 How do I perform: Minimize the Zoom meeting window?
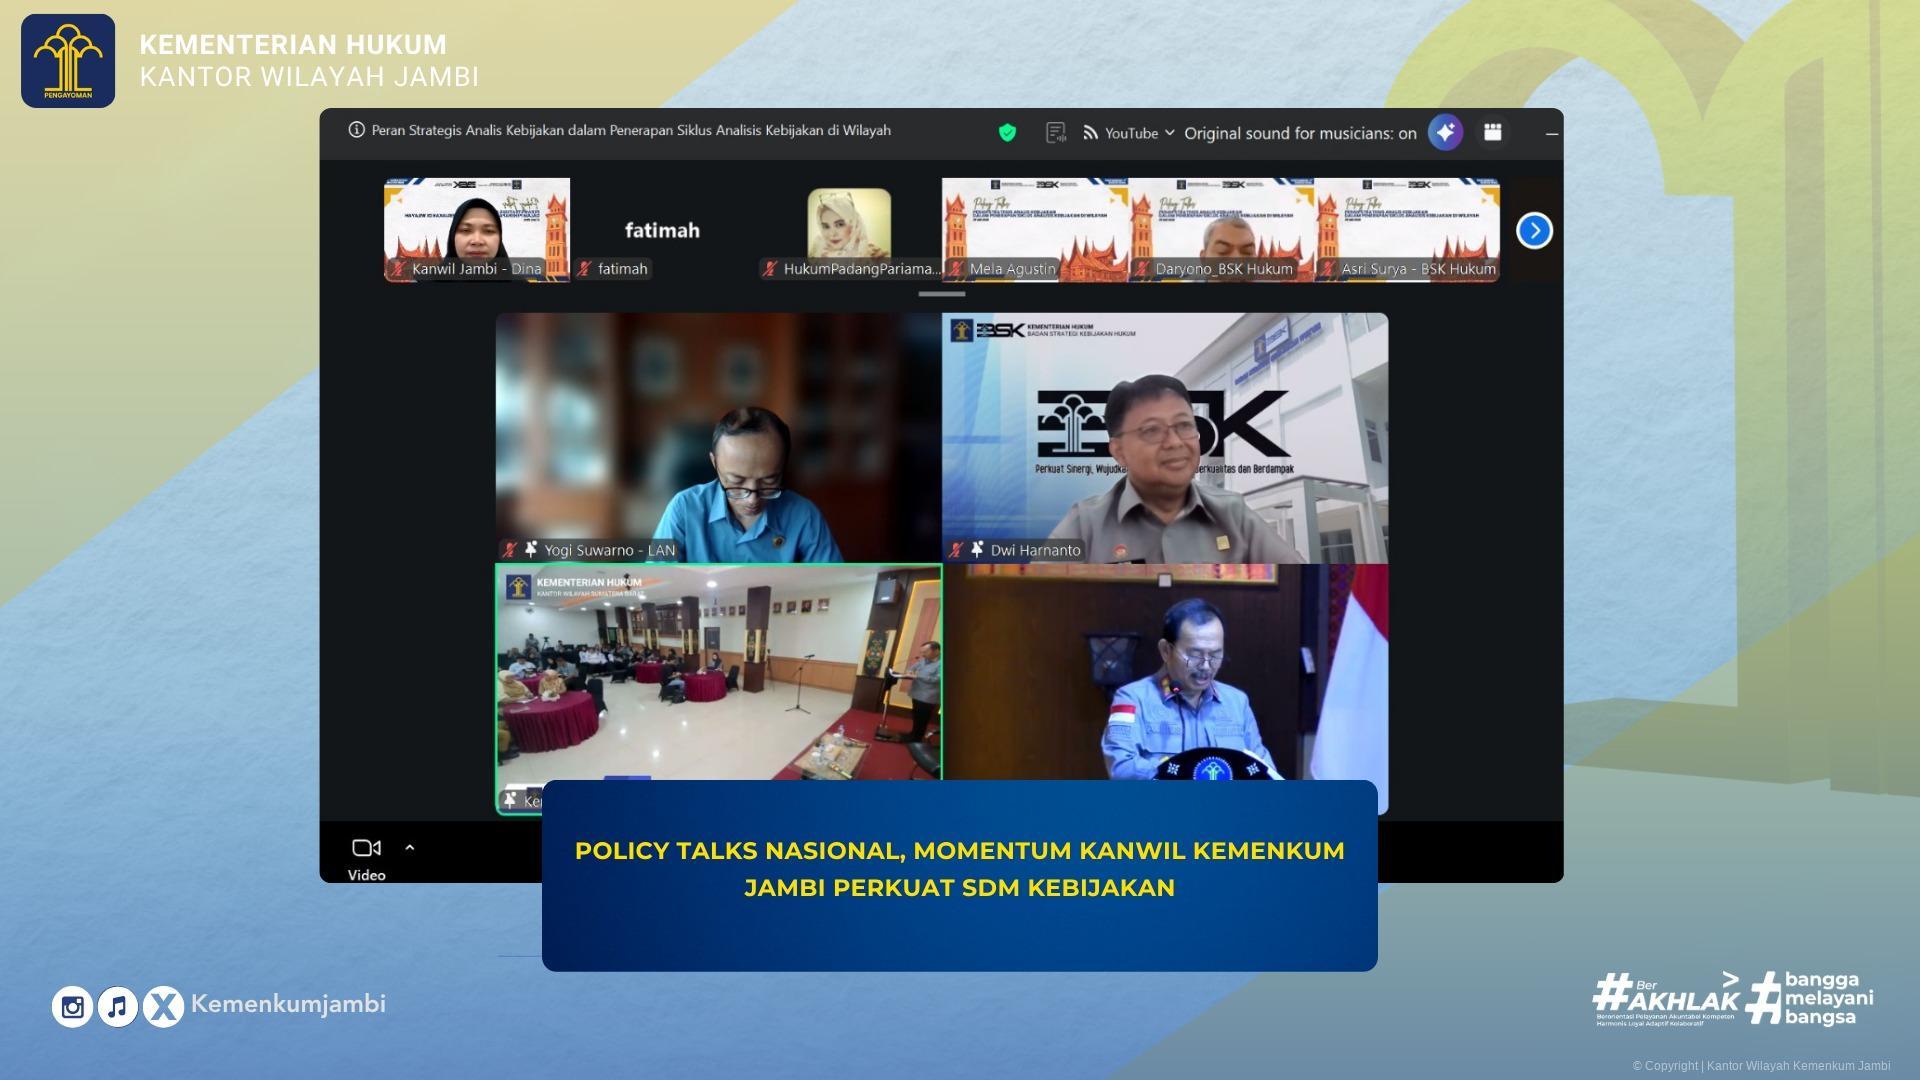(x=1551, y=133)
